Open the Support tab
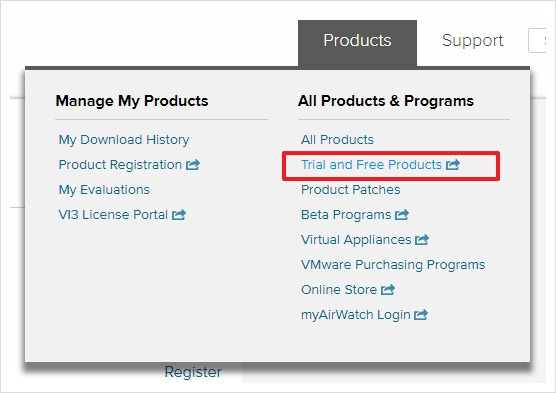The width and height of the screenshot is (556, 393). 472,40
